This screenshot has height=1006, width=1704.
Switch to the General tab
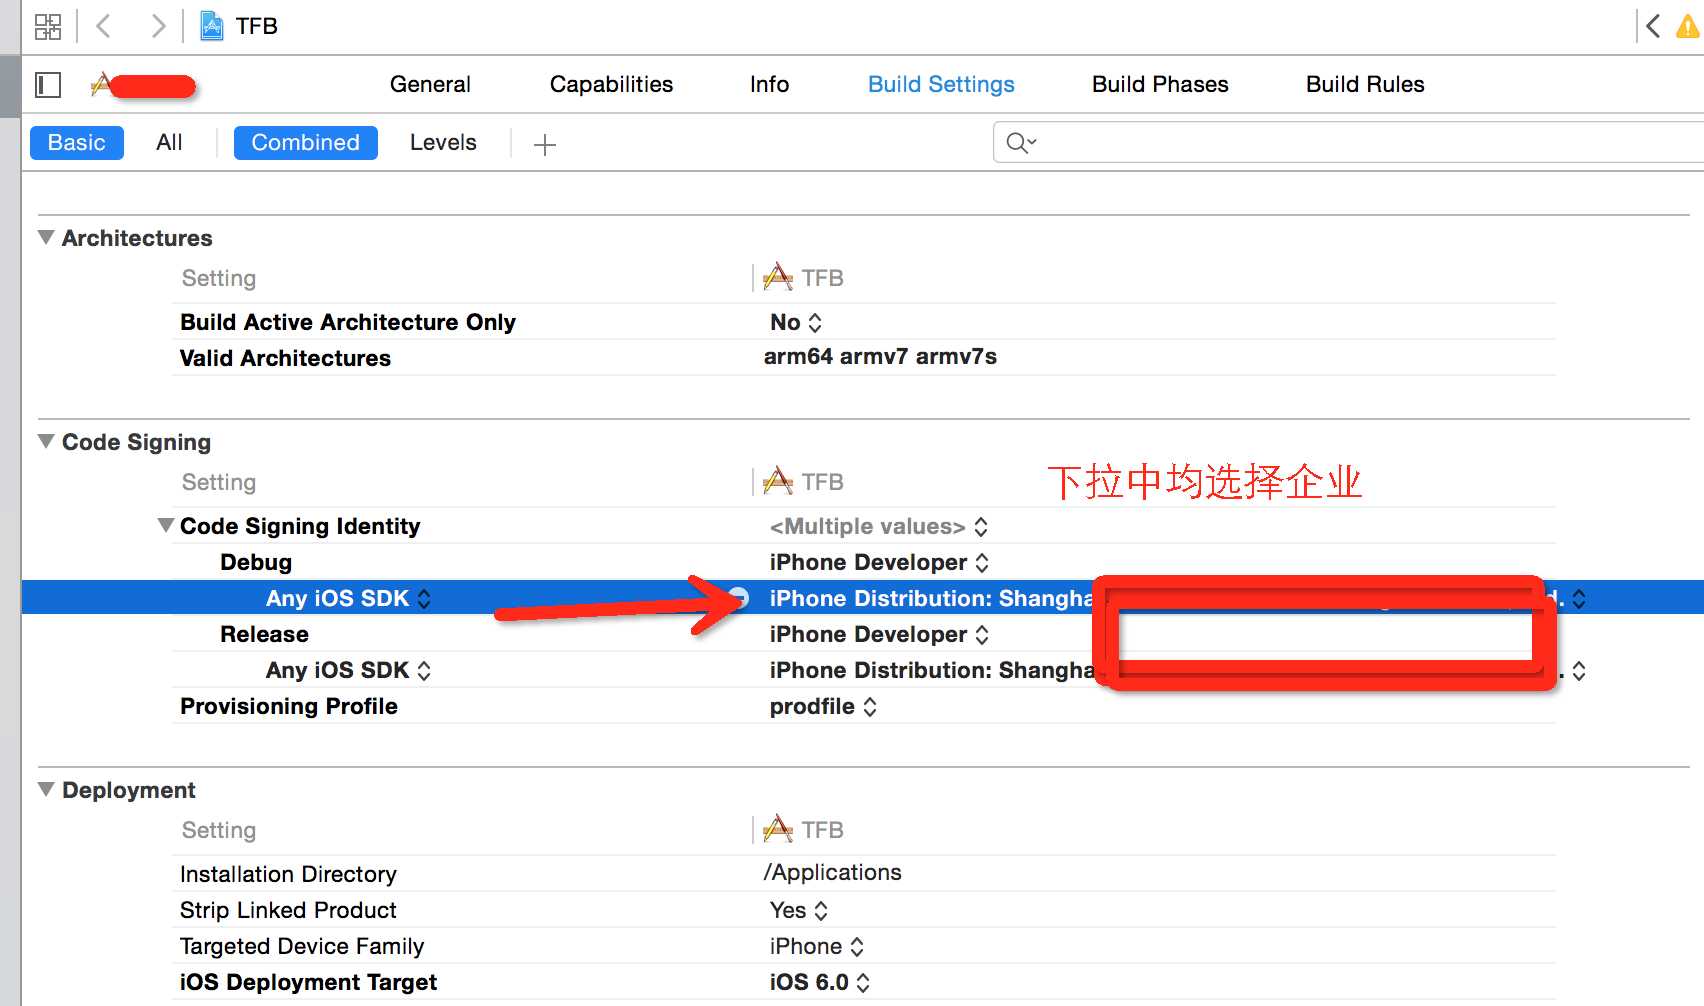pyautogui.click(x=430, y=84)
